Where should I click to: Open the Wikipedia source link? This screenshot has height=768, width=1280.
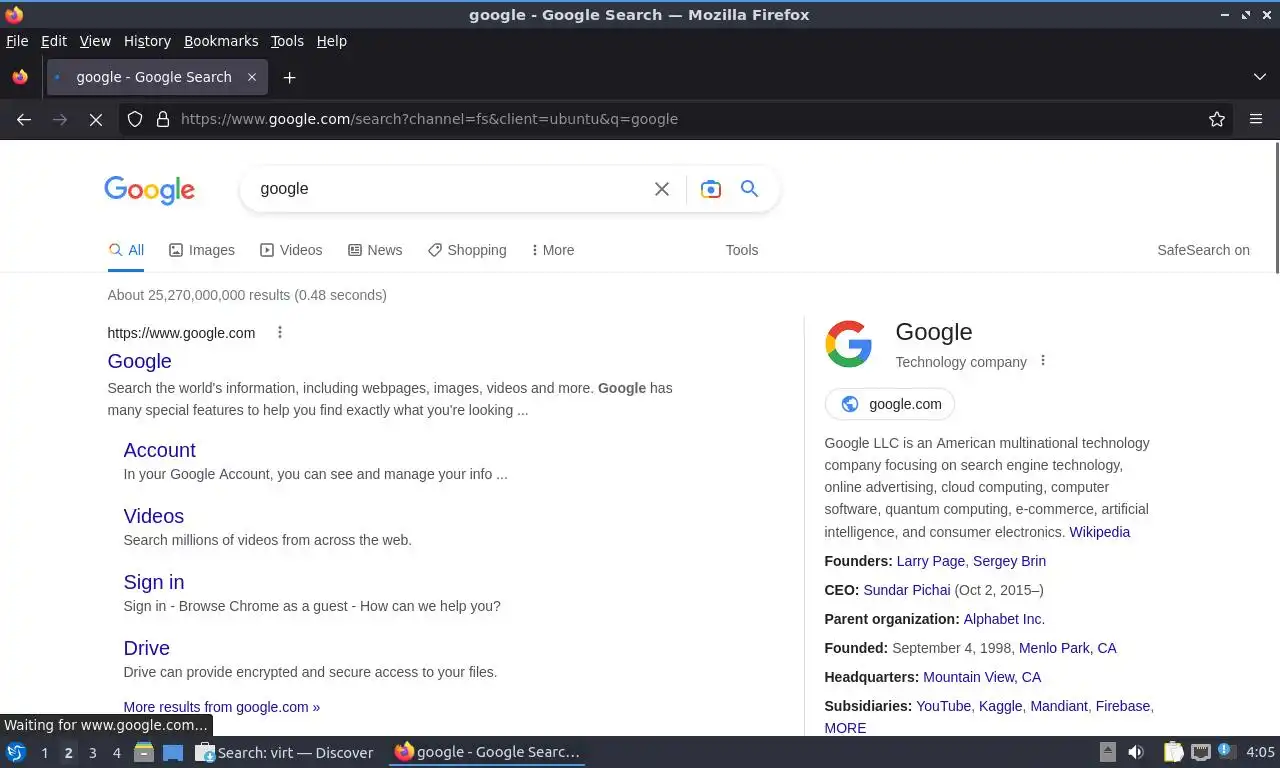[x=1099, y=532]
